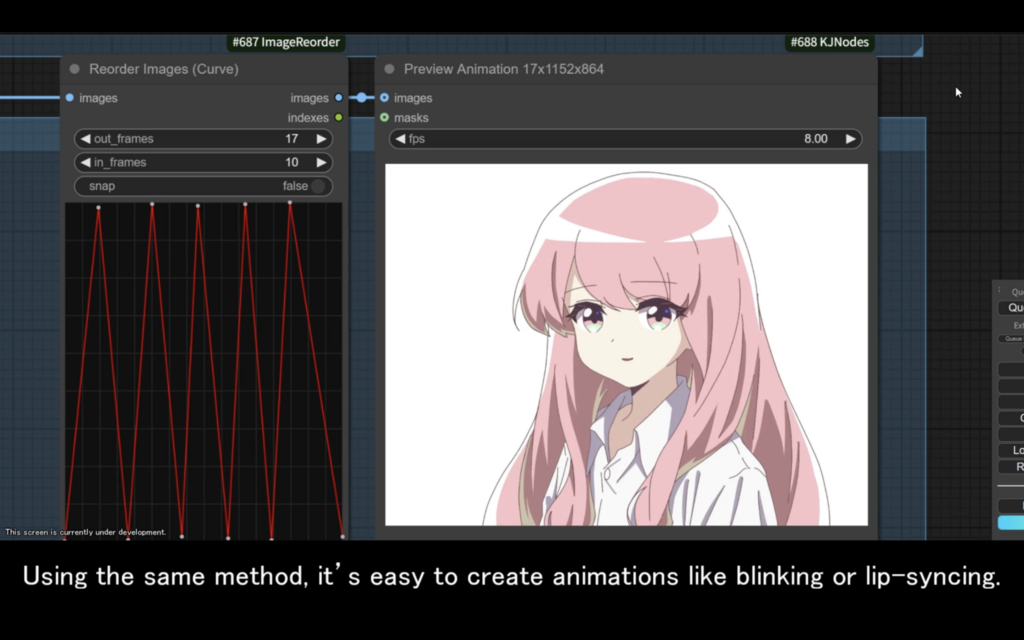
Task: Click the animation preview image
Action: [626, 345]
